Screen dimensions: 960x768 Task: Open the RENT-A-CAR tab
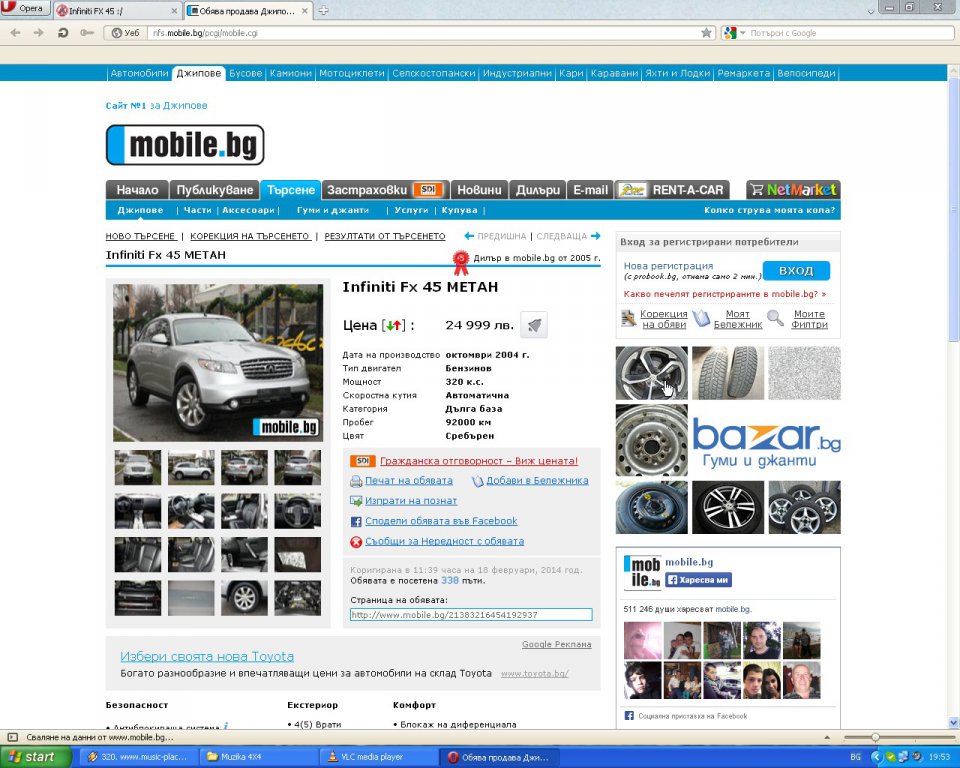(x=672, y=190)
